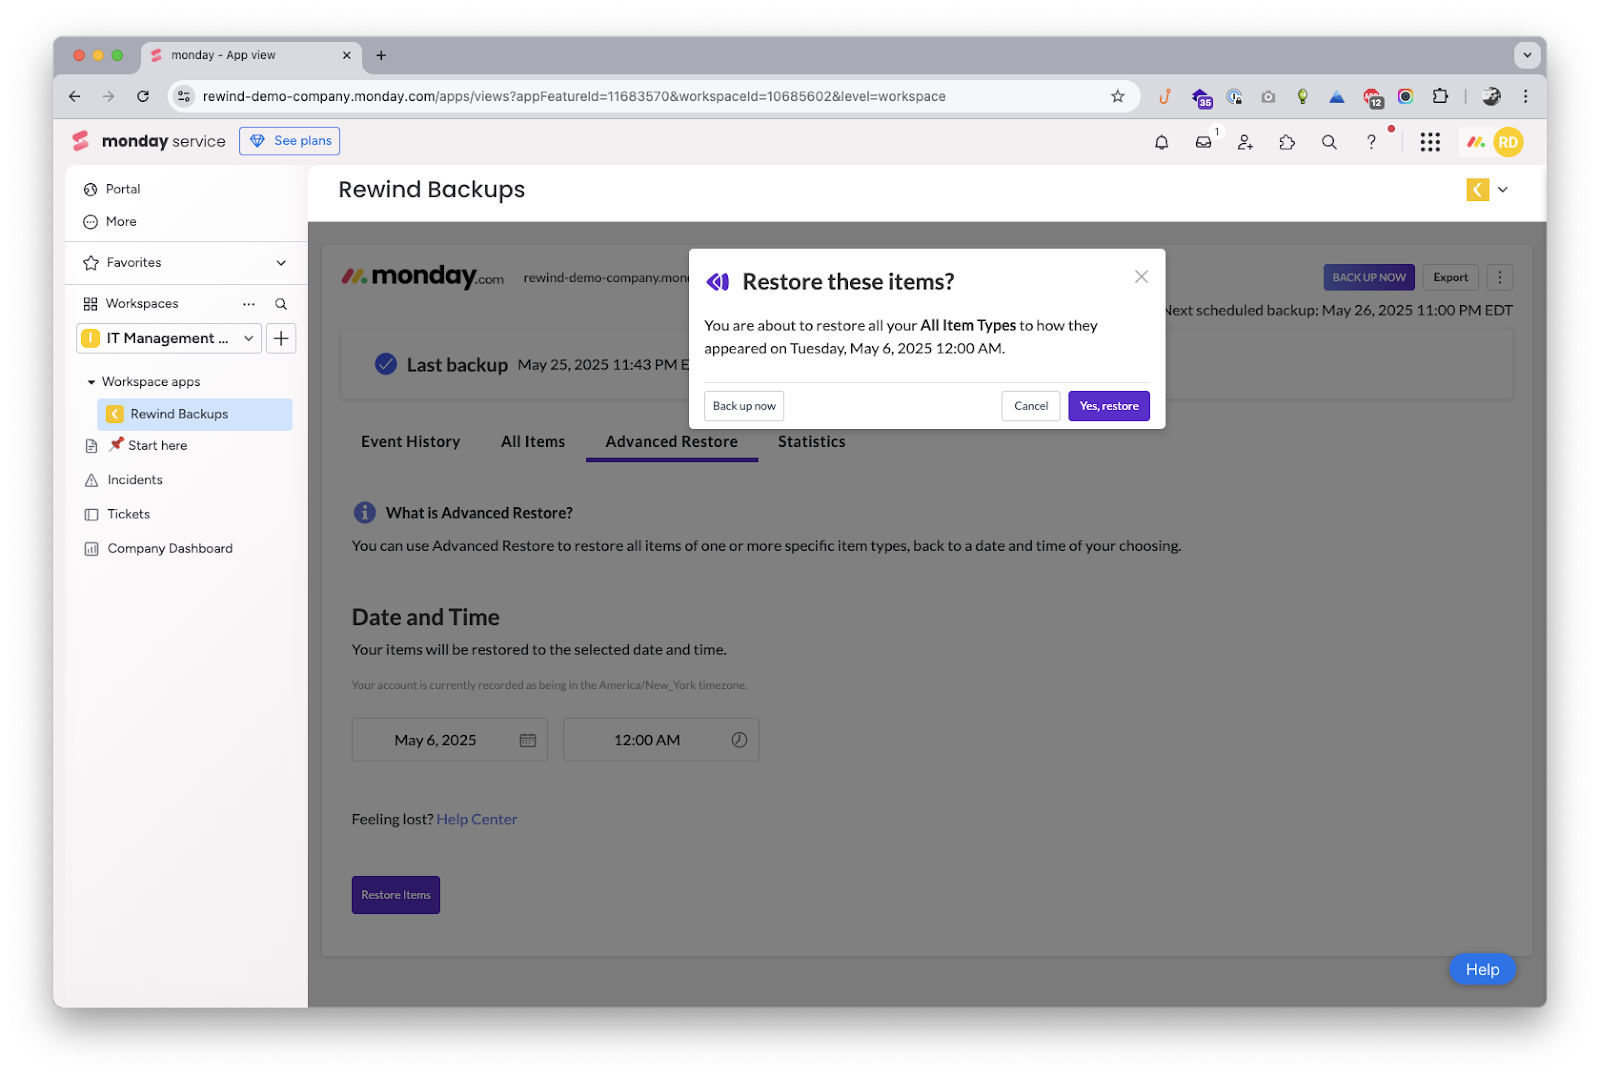Click the clock icon in time field

[739, 740]
